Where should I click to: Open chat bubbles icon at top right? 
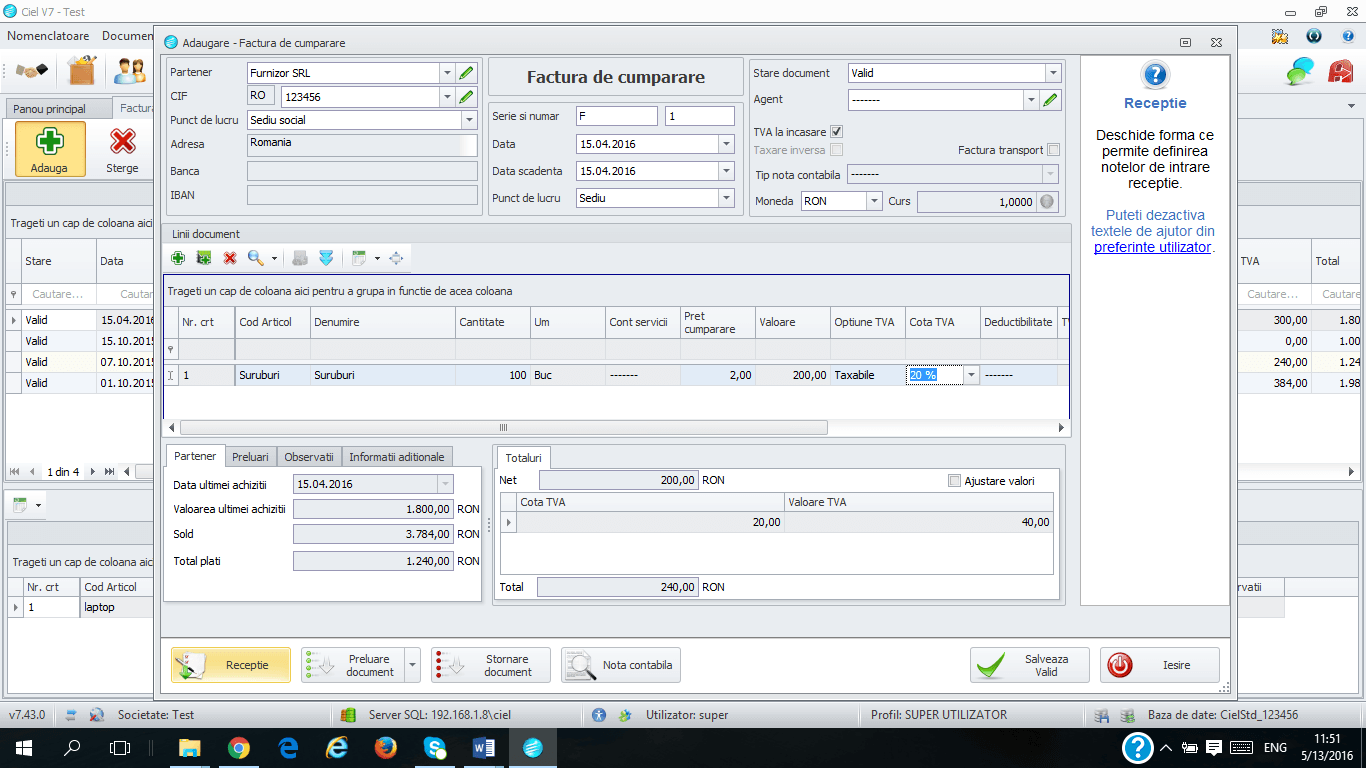1300,71
